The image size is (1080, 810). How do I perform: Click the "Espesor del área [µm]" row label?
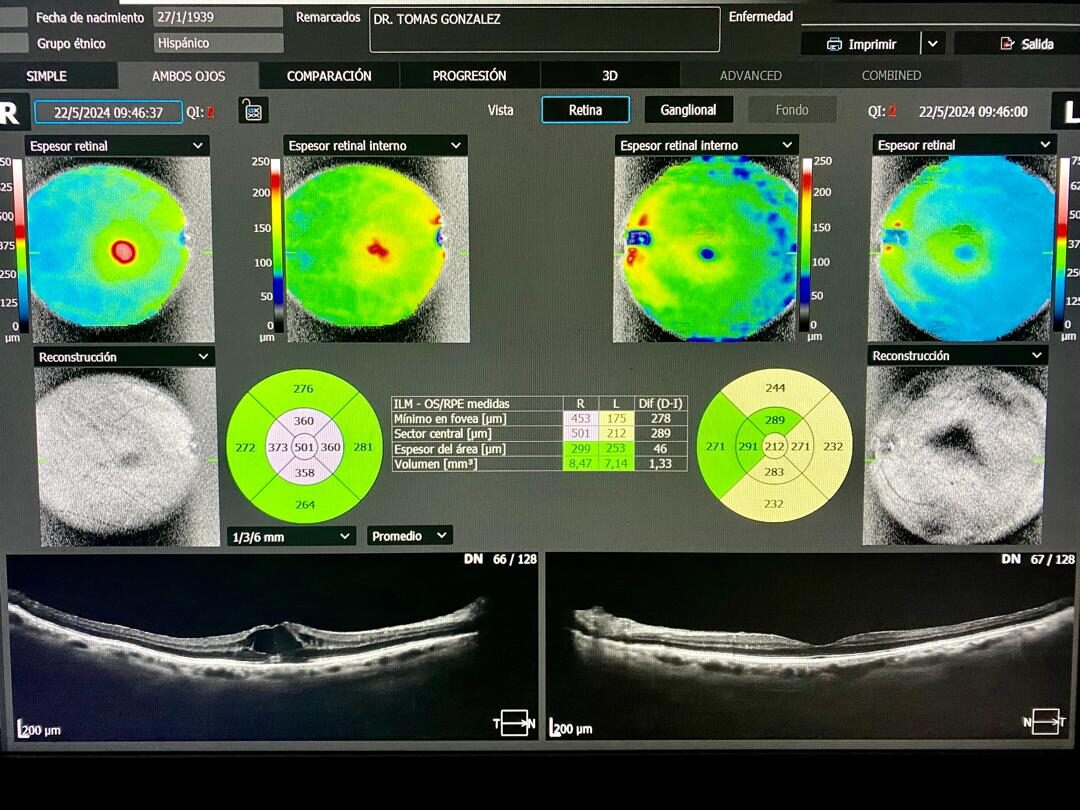coord(450,449)
